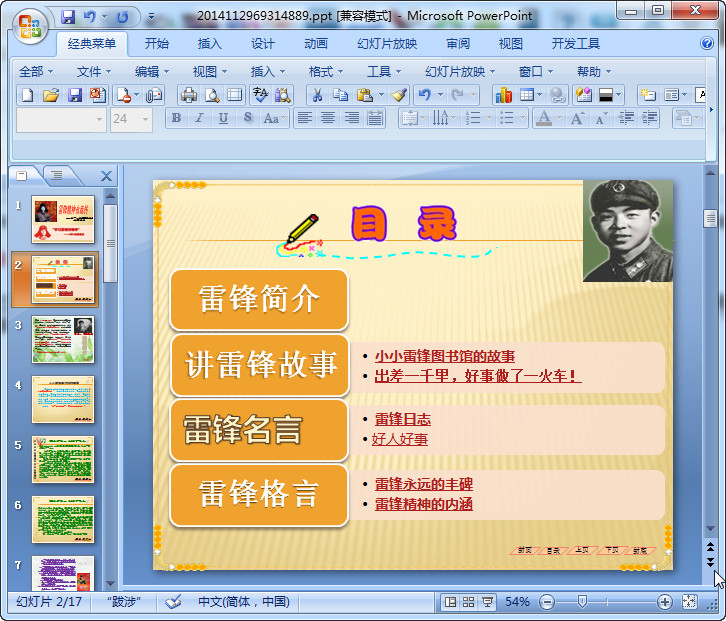Image resolution: width=726 pixels, height=621 pixels.
Task: Click the research binoculars book icon
Action: [282, 95]
